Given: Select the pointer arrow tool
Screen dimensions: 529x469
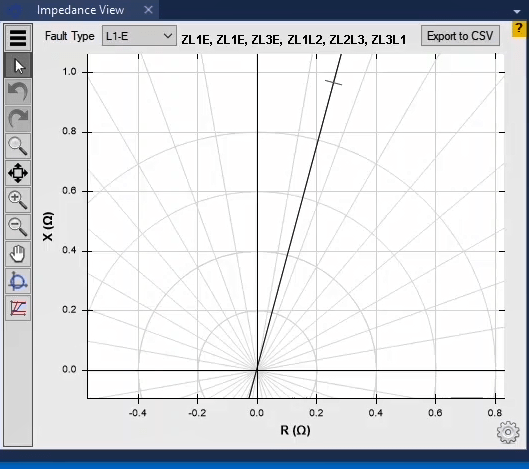Looking at the screenshot, I should [x=18, y=65].
